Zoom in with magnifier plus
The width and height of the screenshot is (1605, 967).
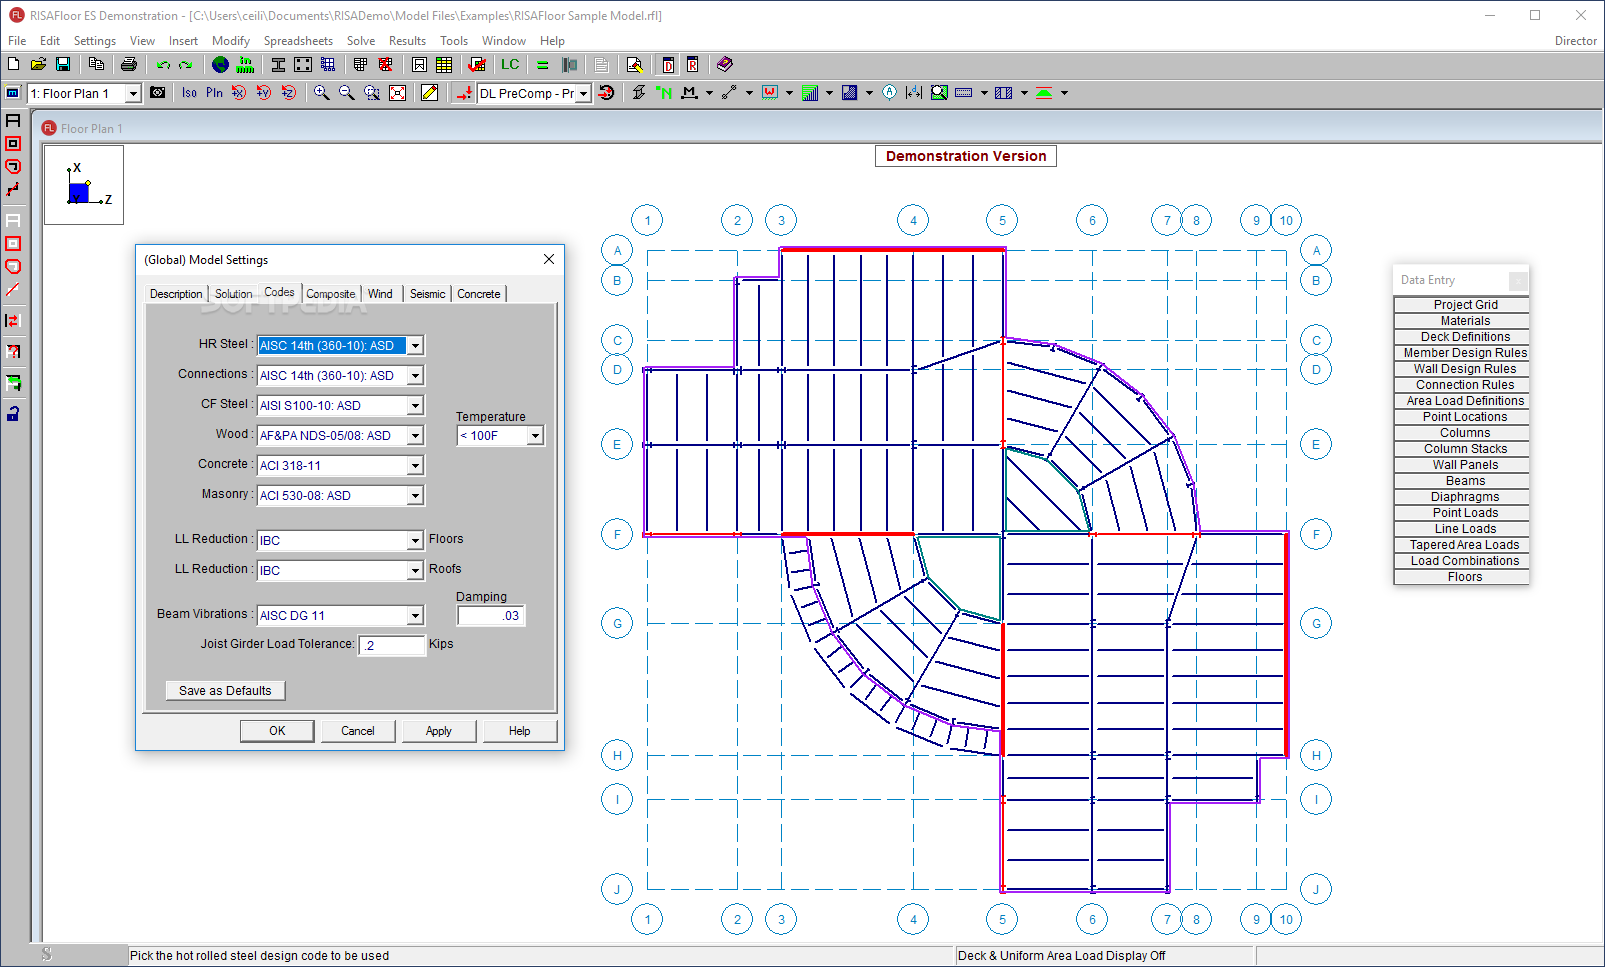[x=322, y=92]
